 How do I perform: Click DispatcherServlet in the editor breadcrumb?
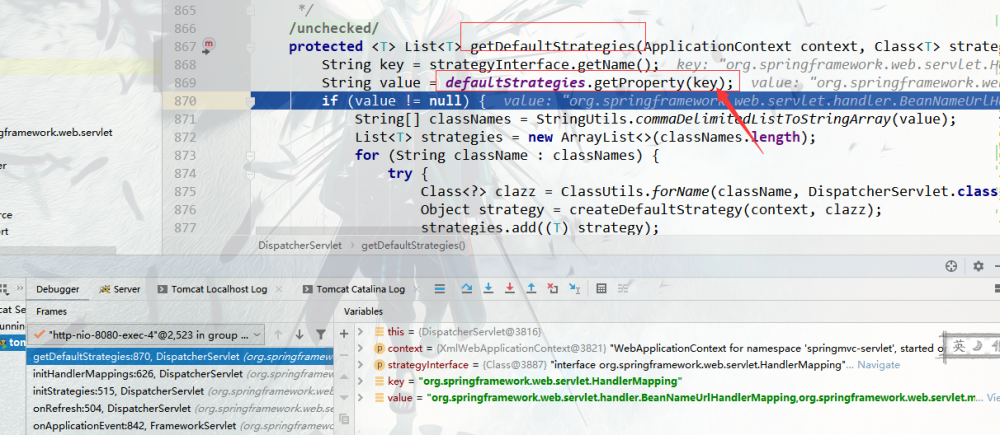point(300,245)
